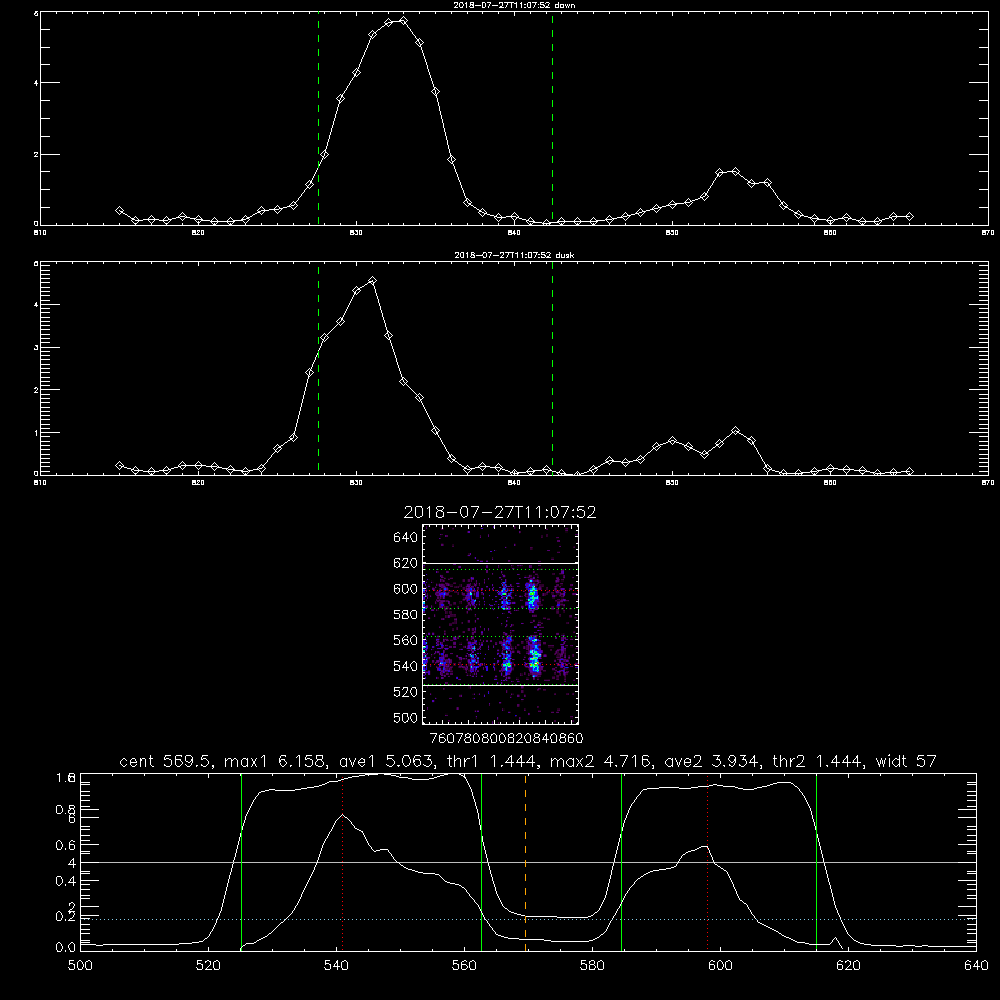The image size is (1000, 1000).
Task: Click the '830' x-axis label under dawn plot
Action: coord(356,233)
